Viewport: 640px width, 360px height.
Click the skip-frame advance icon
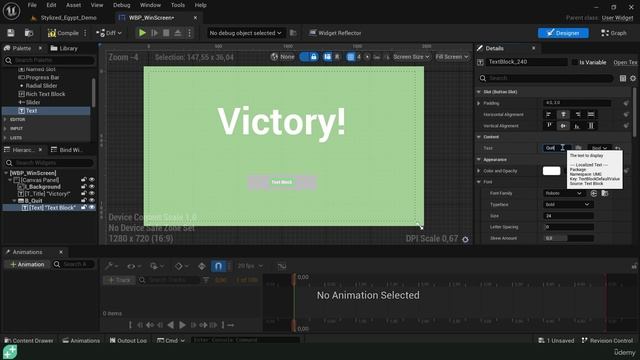(154, 33)
